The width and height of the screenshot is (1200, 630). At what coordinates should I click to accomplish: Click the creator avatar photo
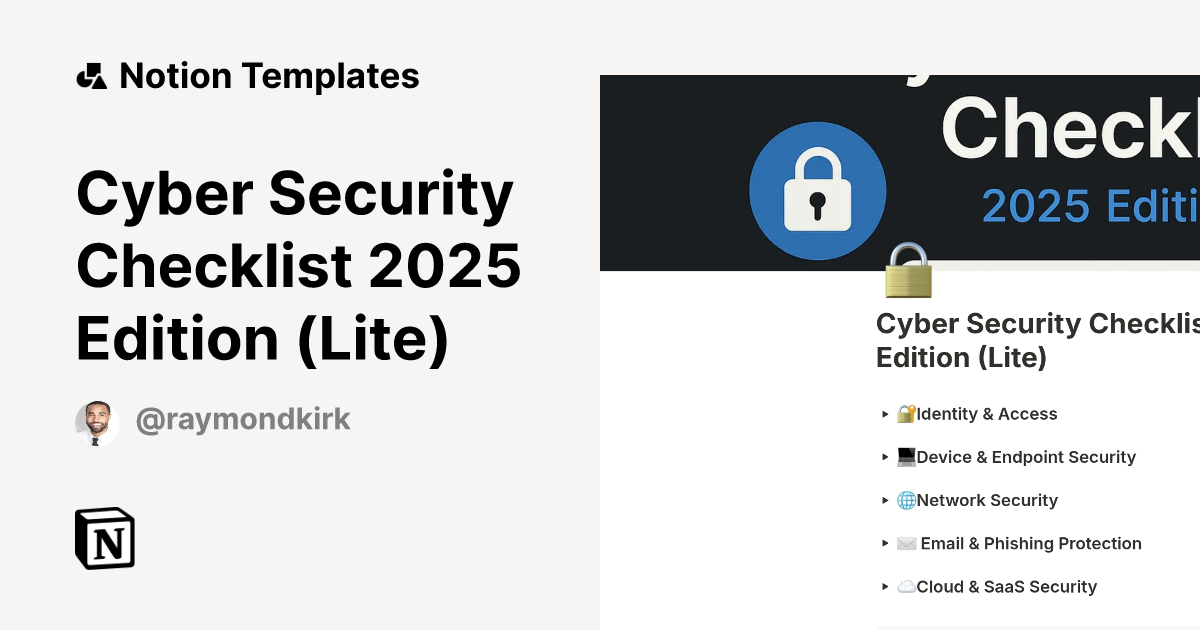click(96, 420)
